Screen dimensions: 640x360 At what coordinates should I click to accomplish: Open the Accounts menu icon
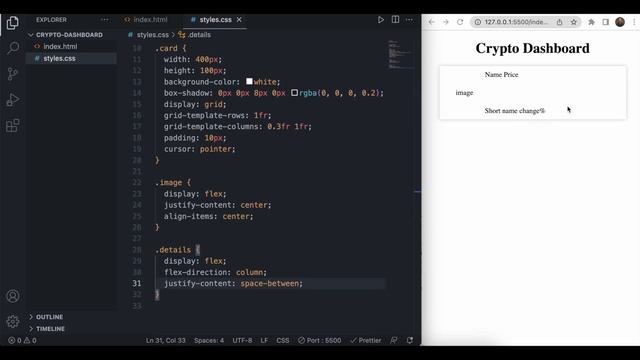click(x=13, y=296)
